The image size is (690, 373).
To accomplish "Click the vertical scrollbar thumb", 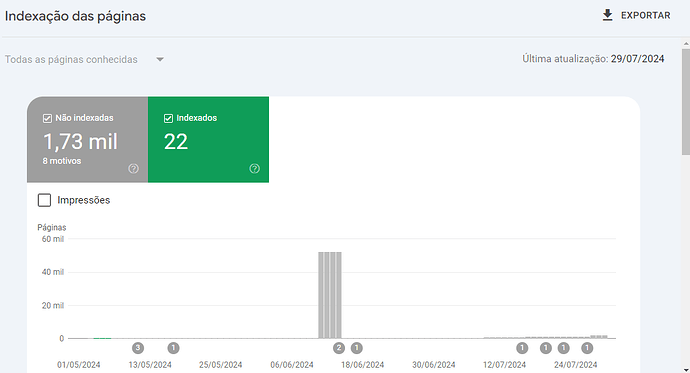I will [x=686, y=101].
